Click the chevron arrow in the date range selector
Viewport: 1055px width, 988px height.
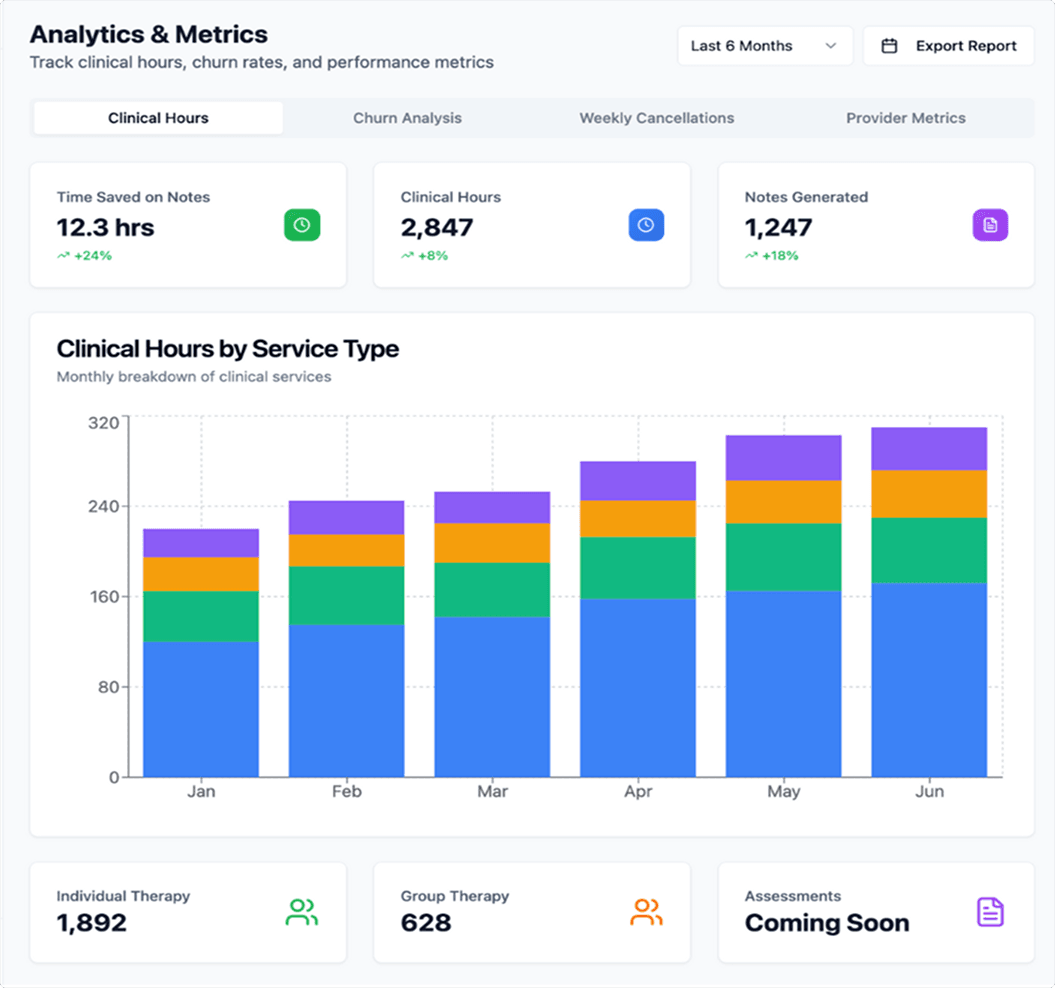(x=831, y=46)
